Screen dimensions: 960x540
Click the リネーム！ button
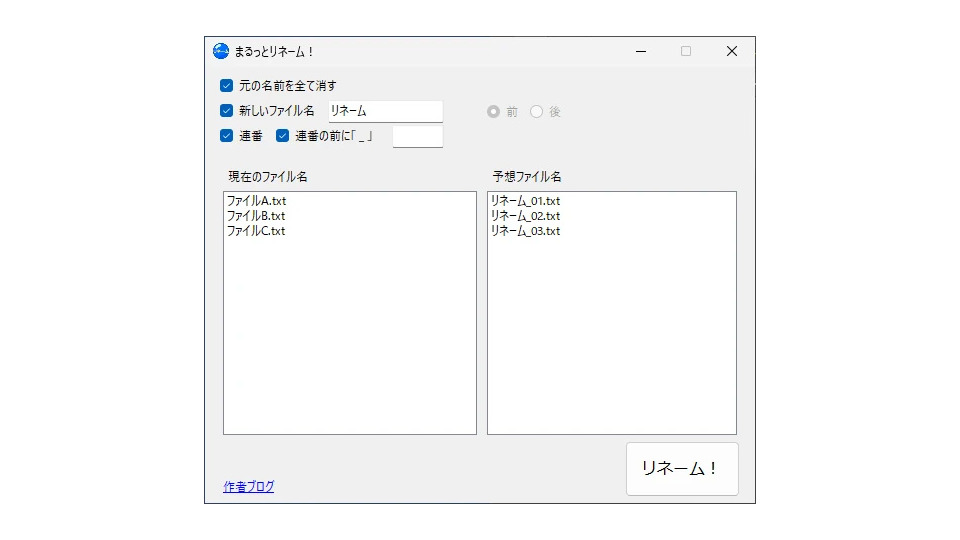coord(682,469)
